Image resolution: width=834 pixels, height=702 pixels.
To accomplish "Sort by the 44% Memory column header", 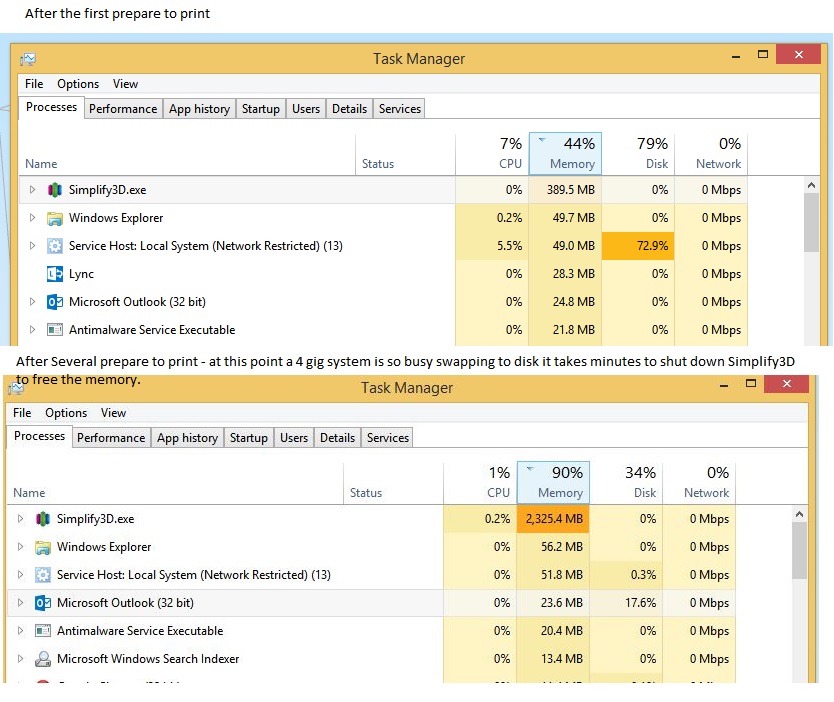I will tap(565, 153).
